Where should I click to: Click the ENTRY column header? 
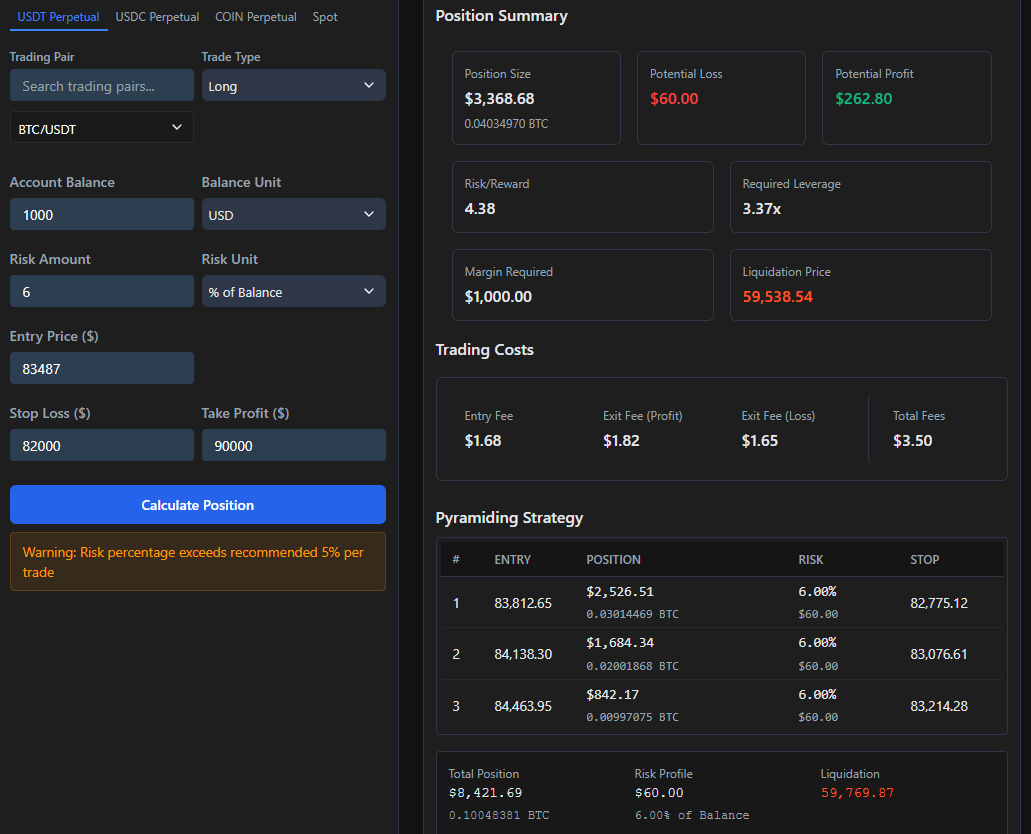[513, 560]
